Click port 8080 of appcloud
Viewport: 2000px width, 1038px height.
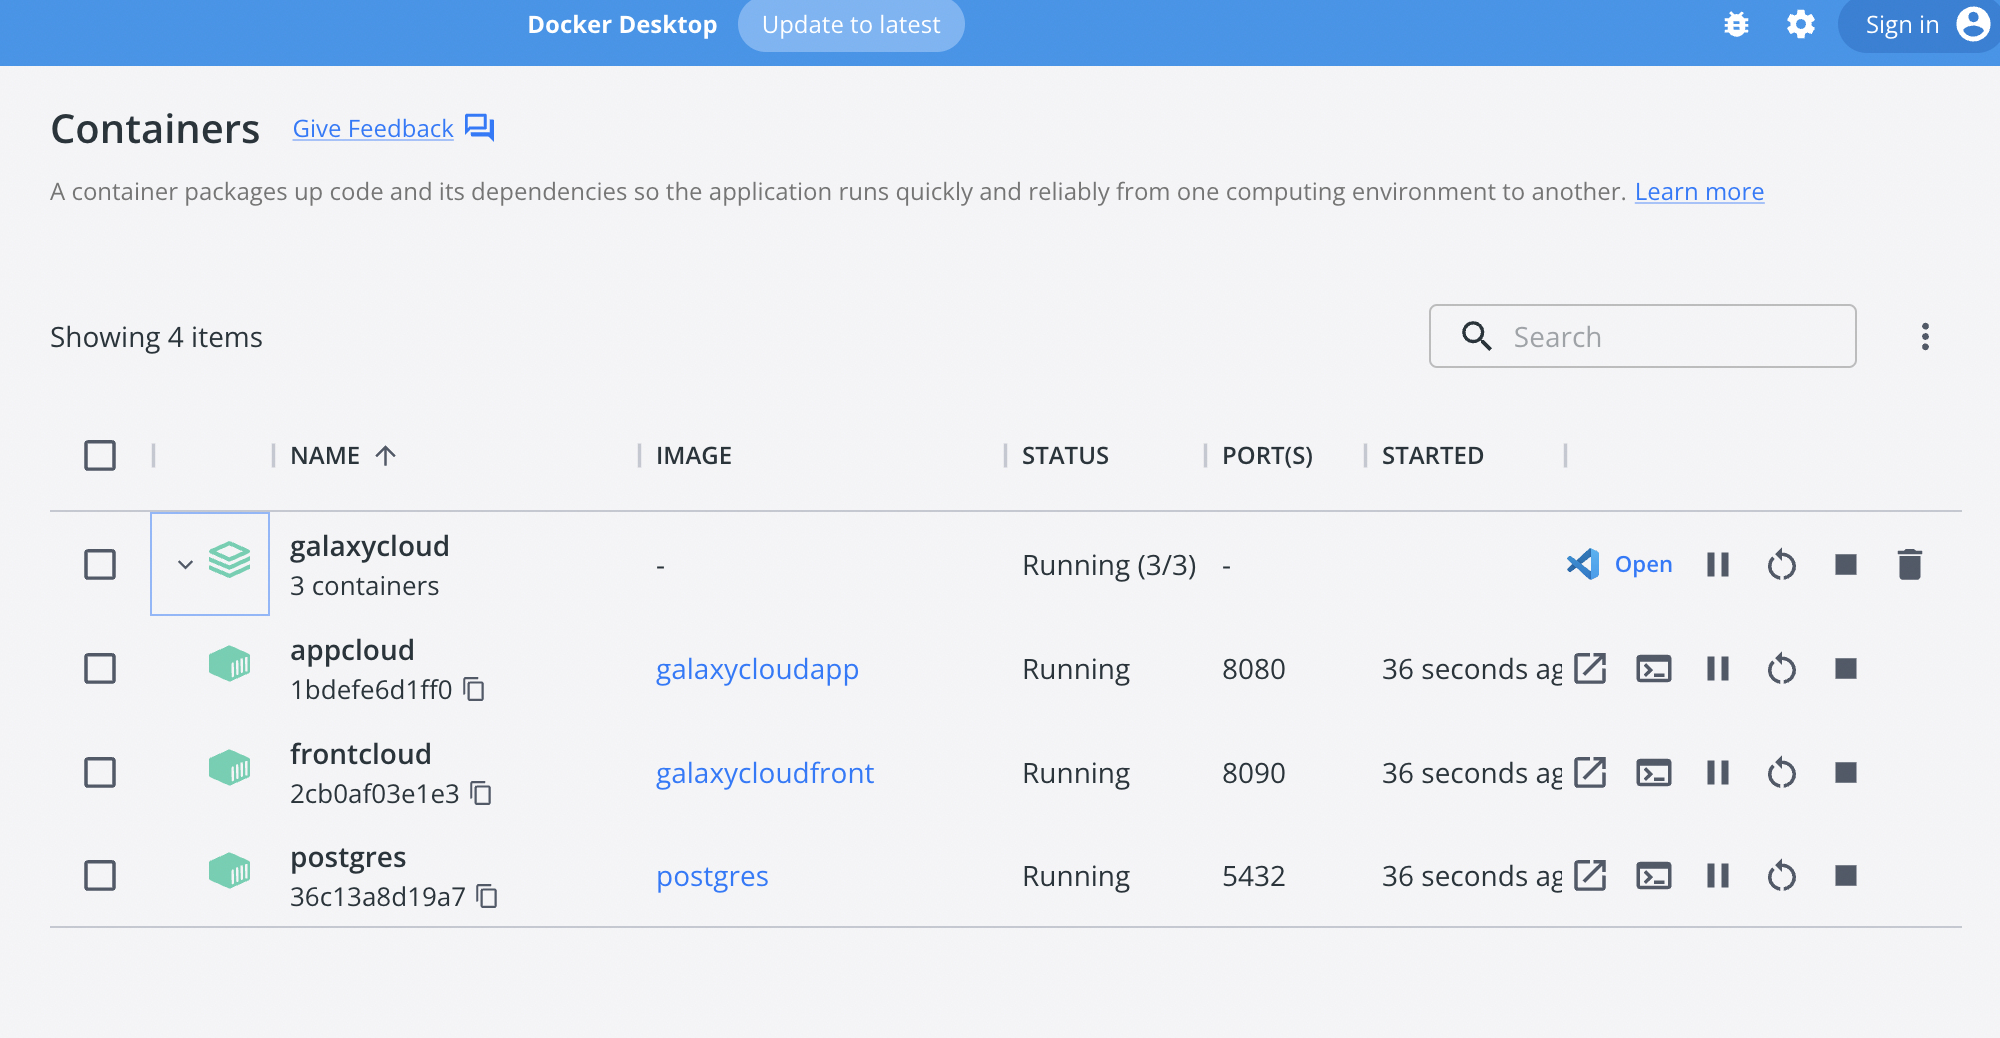coord(1254,669)
